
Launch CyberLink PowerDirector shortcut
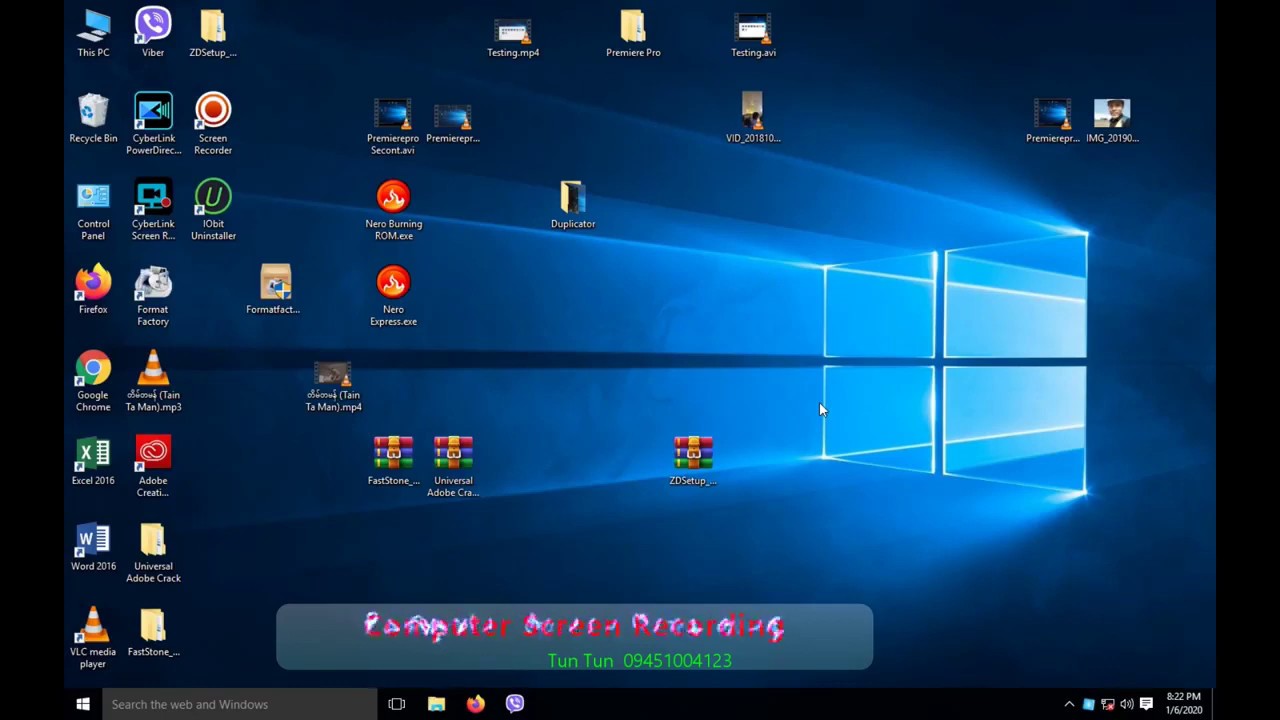[x=153, y=124]
